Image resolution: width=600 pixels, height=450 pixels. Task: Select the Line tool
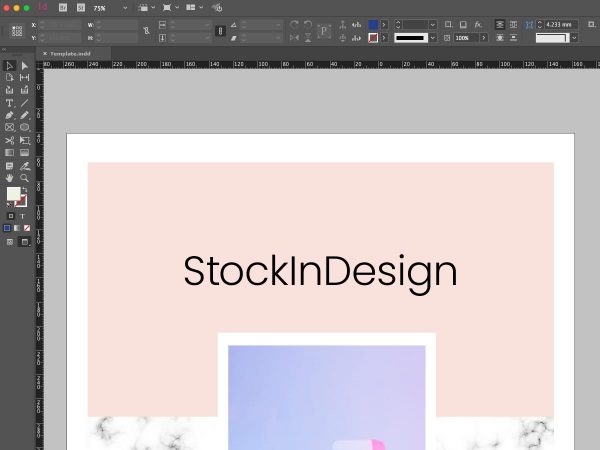[x=24, y=103]
